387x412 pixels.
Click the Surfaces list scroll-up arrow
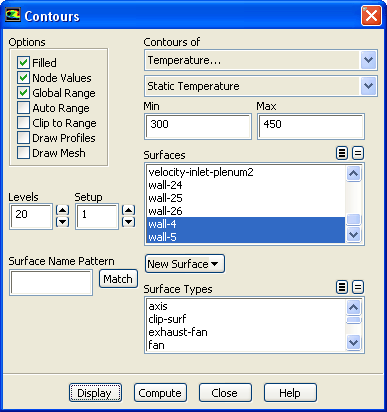pyautogui.click(x=353, y=173)
